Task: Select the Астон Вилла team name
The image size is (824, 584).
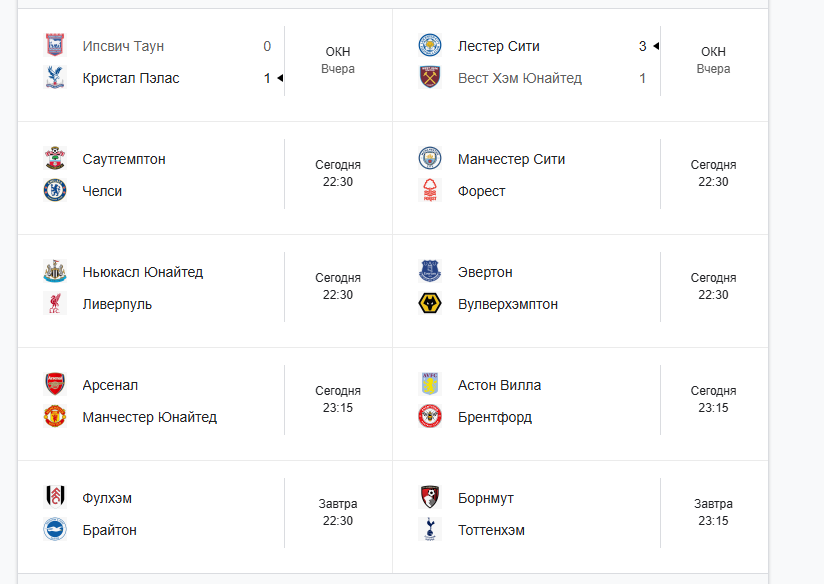Action: tap(499, 385)
